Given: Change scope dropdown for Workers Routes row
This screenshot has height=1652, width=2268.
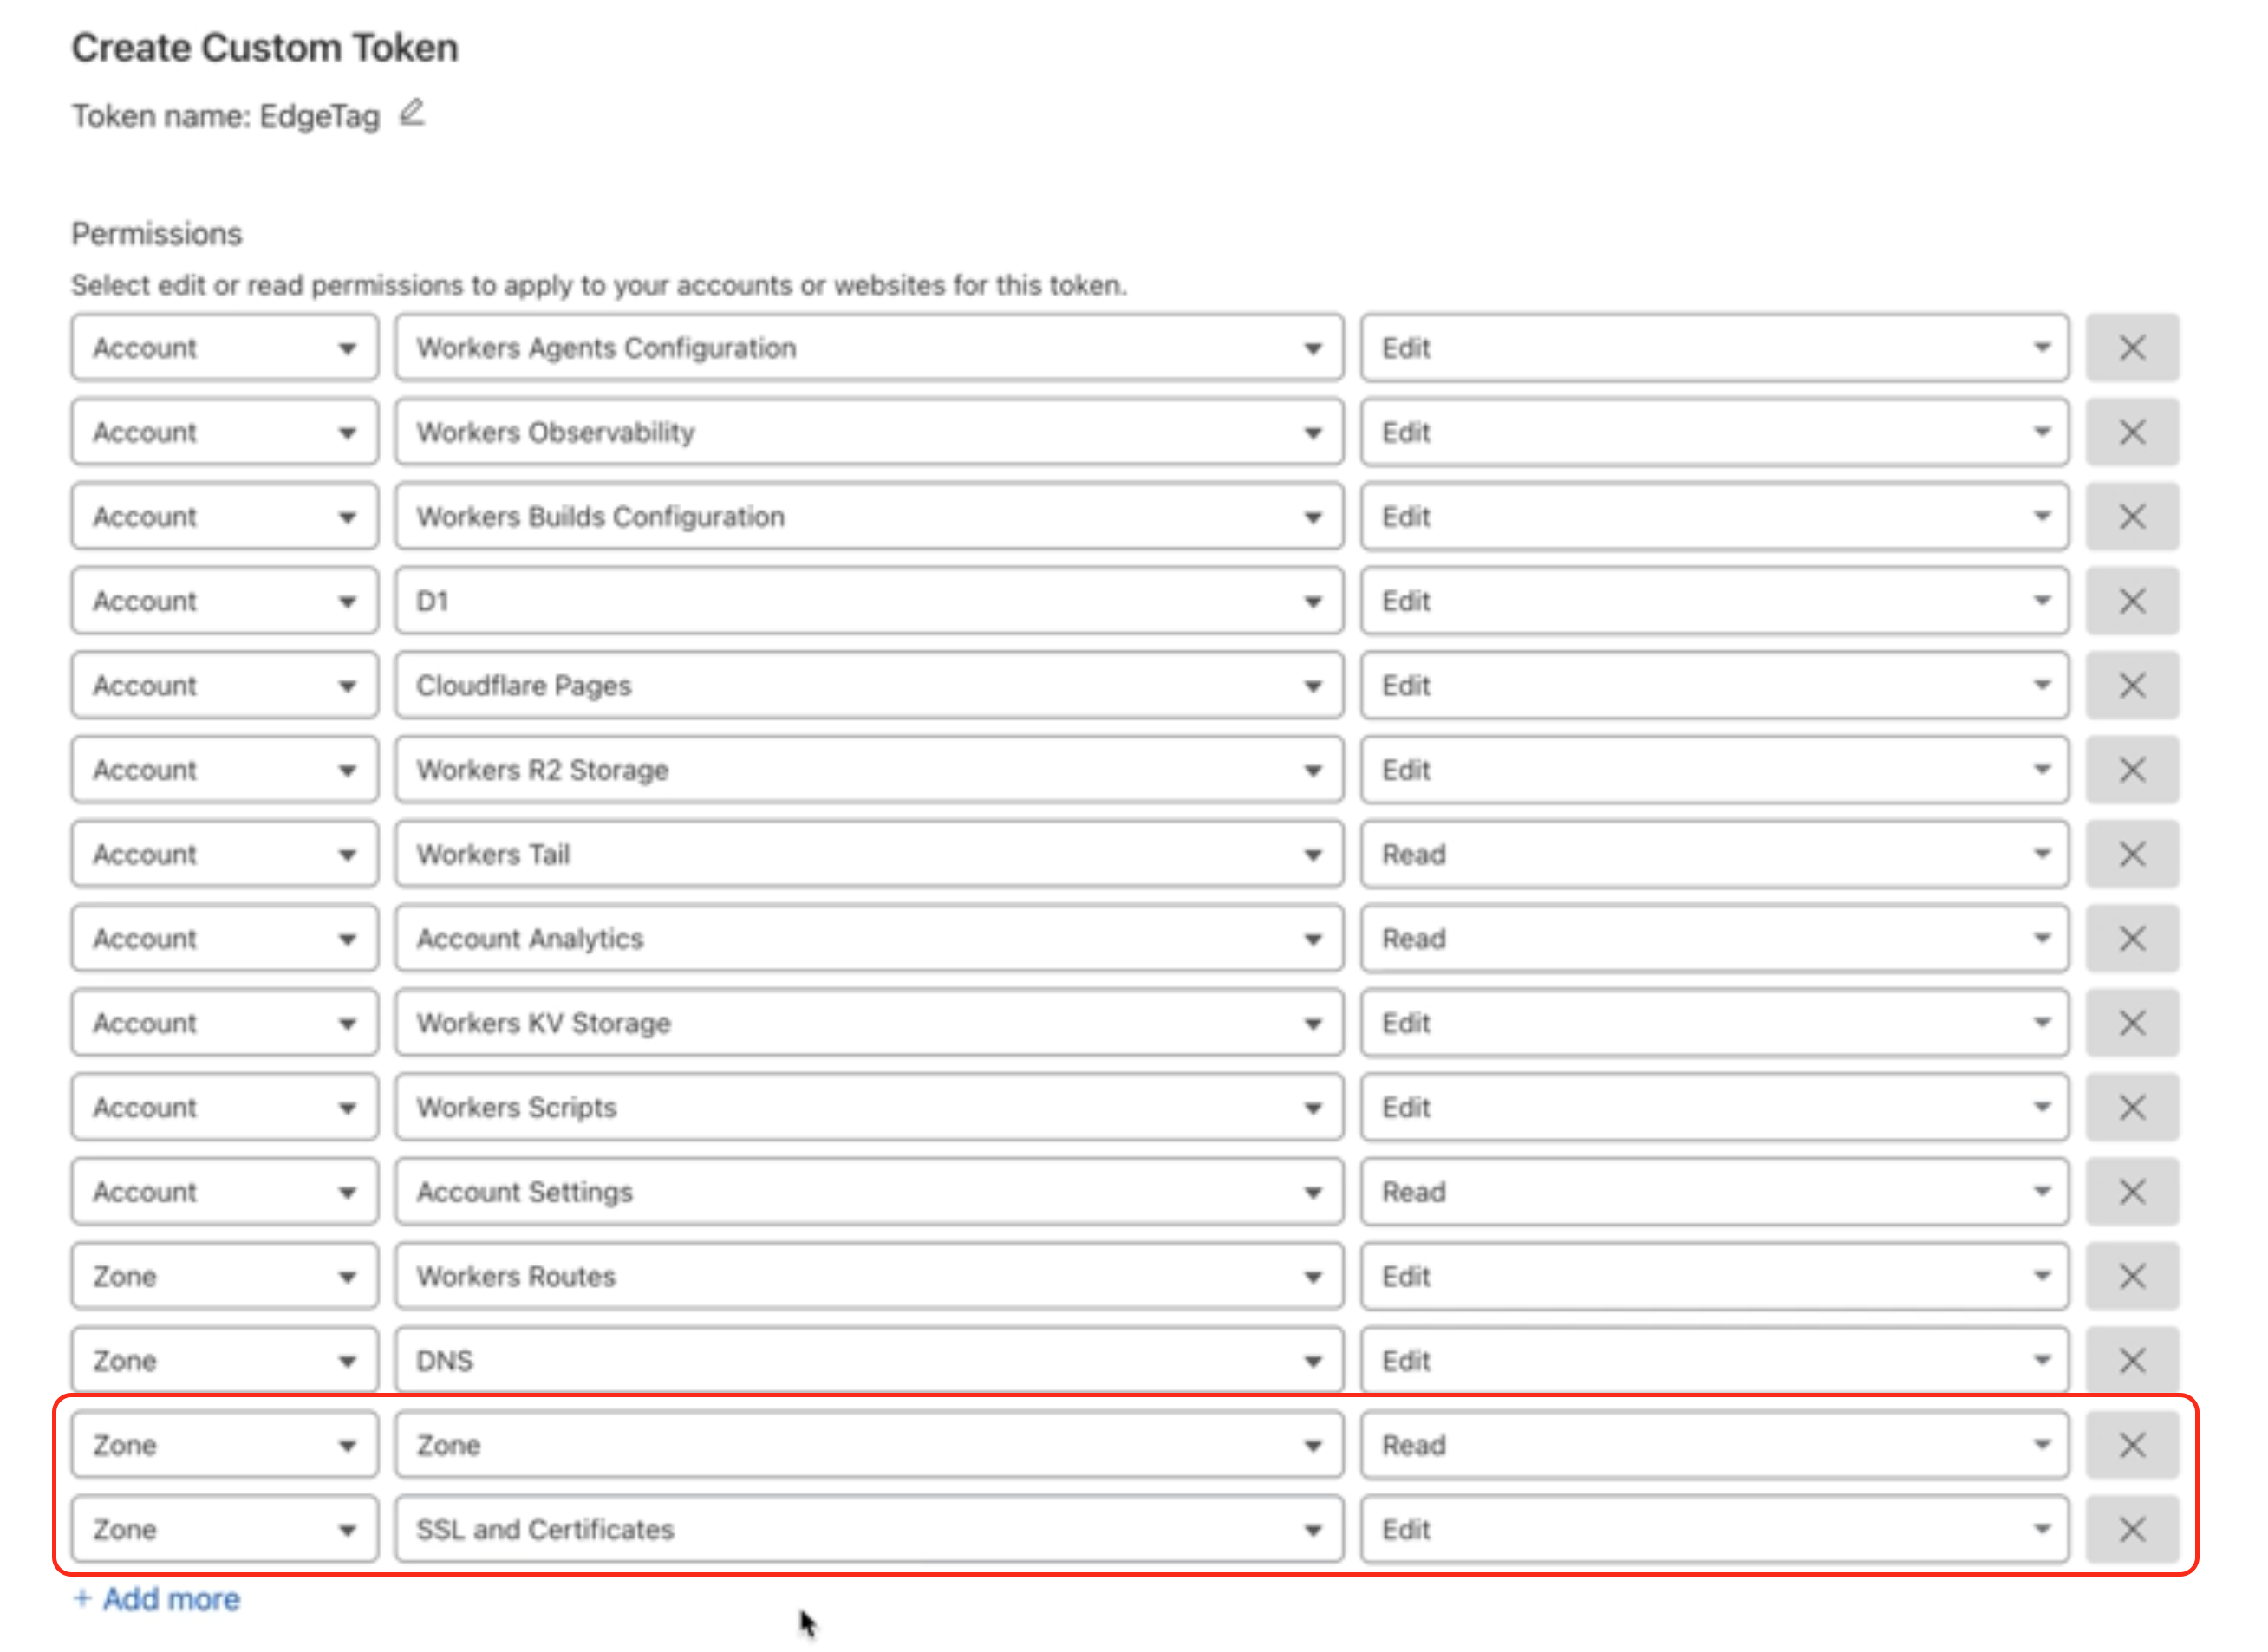Looking at the screenshot, I should pyautogui.click(x=224, y=1276).
